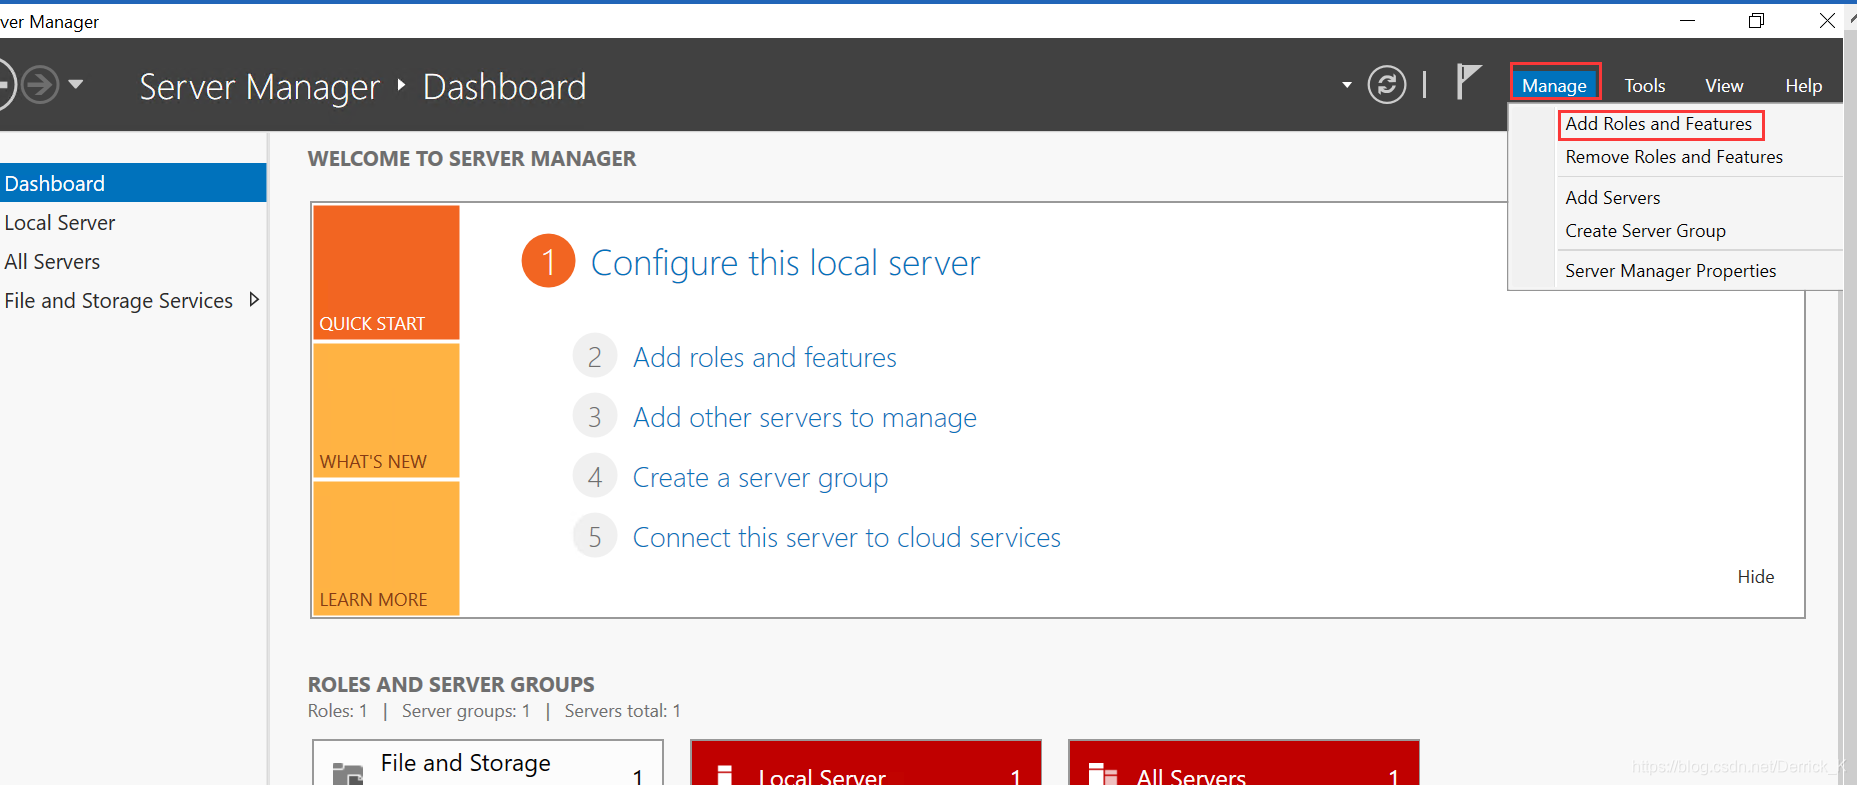Click the refresh dashboard icon
This screenshot has width=1857, height=785.
(x=1387, y=85)
